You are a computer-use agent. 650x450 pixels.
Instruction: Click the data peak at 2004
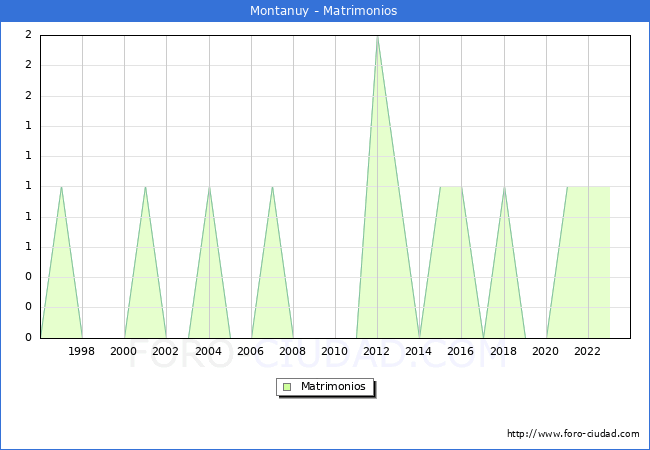click(209, 187)
